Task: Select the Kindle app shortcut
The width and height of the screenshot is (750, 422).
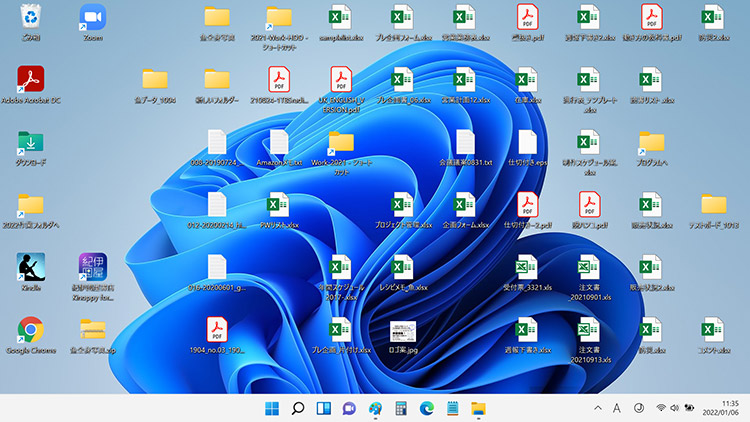Action: click(x=31, y=267)
